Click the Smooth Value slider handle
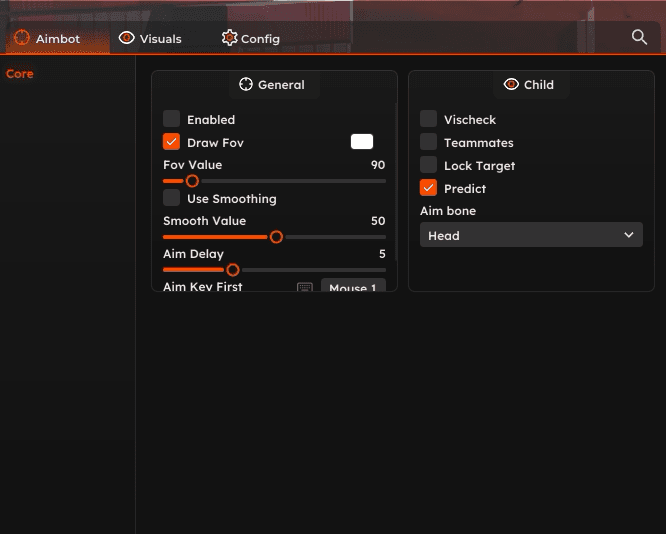 tap(276, 237)
